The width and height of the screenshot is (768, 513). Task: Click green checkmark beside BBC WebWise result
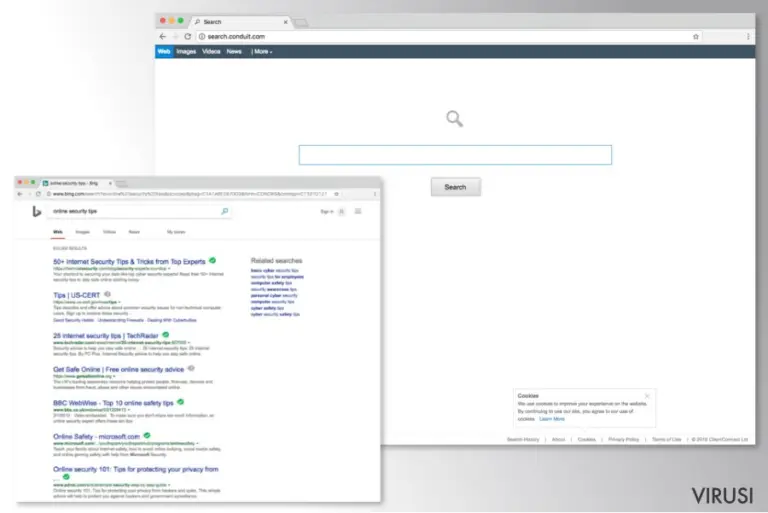click(180, 402)
